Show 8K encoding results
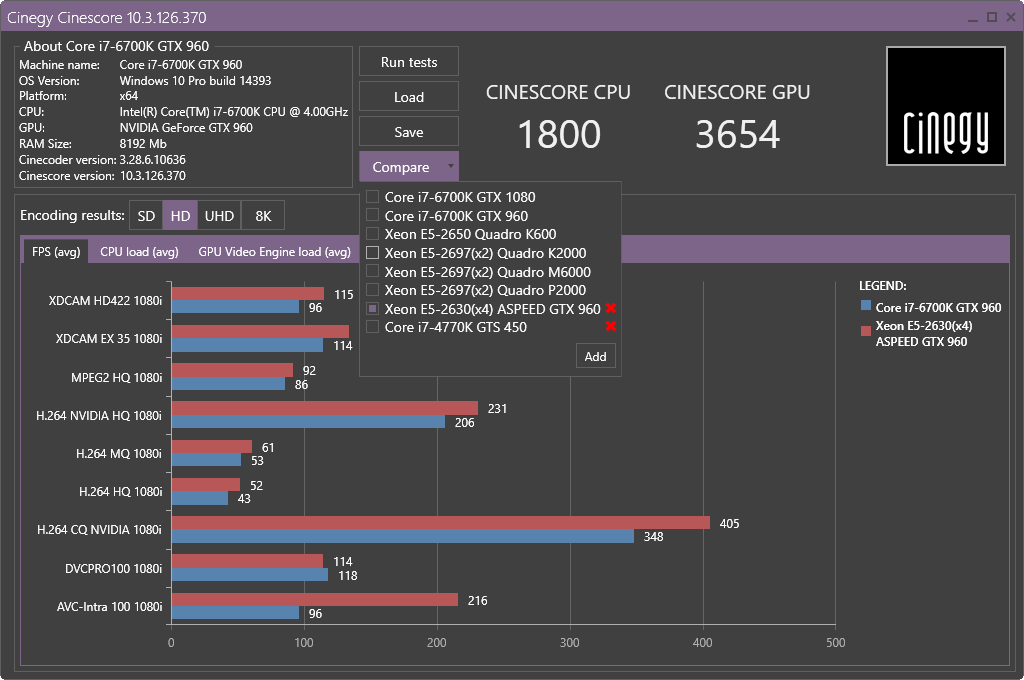This screenshot has width=1024, height=680. point(263,216)
